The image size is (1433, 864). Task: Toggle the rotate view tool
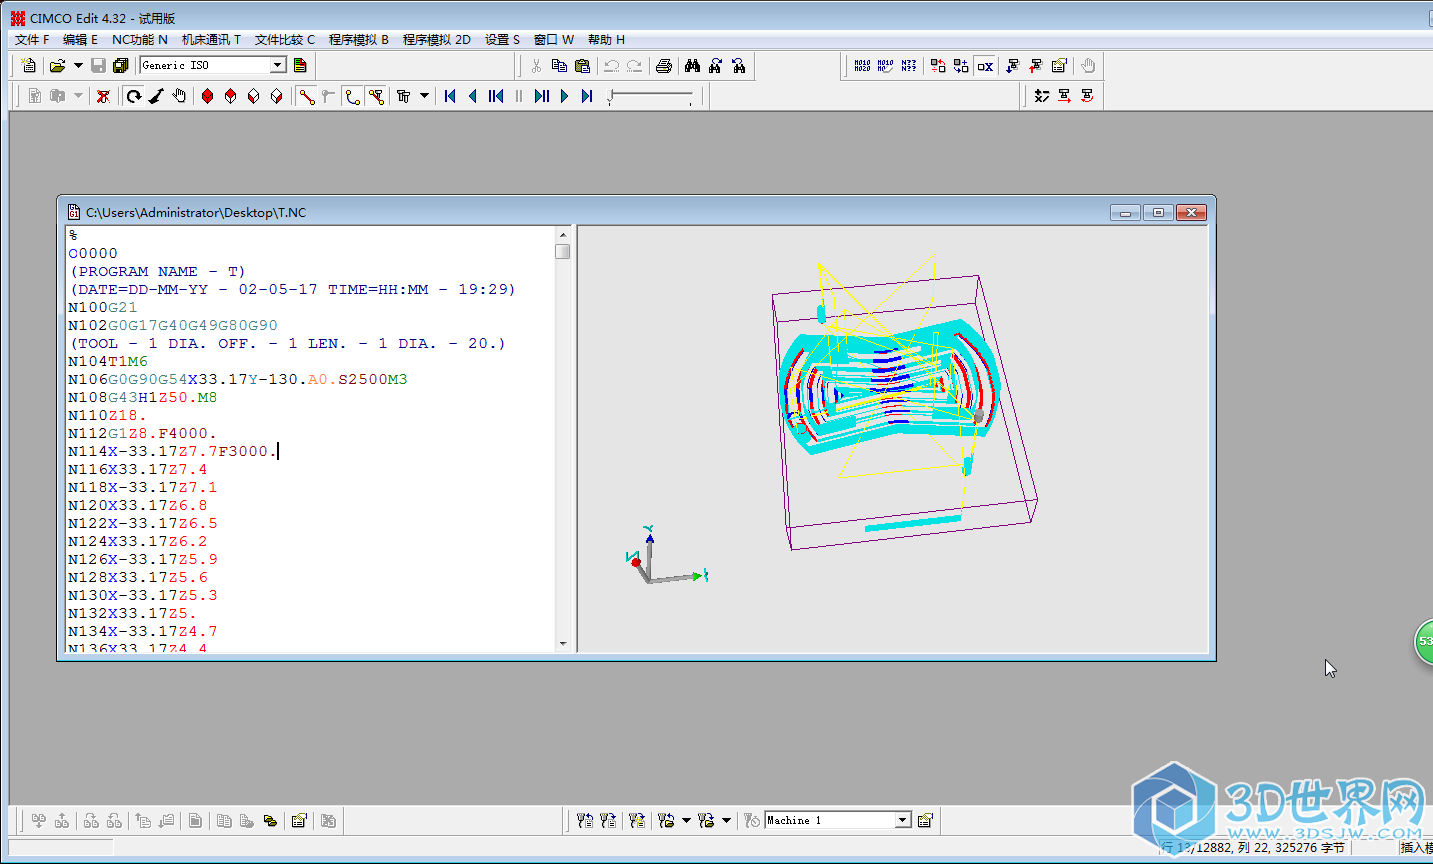click(x=133, y=96)
